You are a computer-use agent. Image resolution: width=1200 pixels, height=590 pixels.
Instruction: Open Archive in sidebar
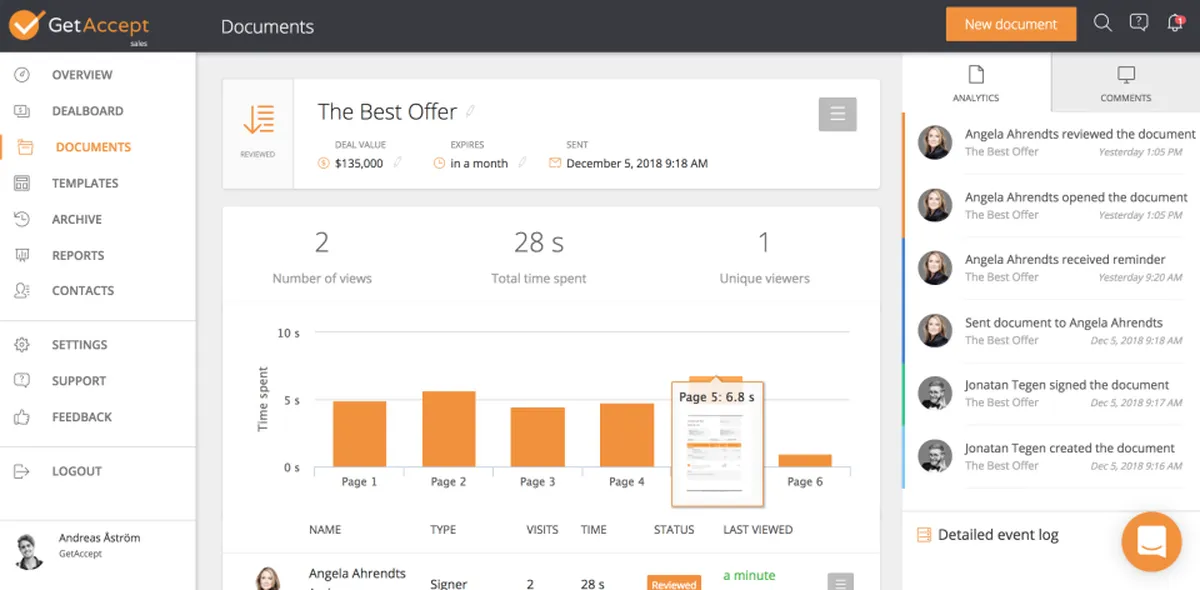coord(77,219)
